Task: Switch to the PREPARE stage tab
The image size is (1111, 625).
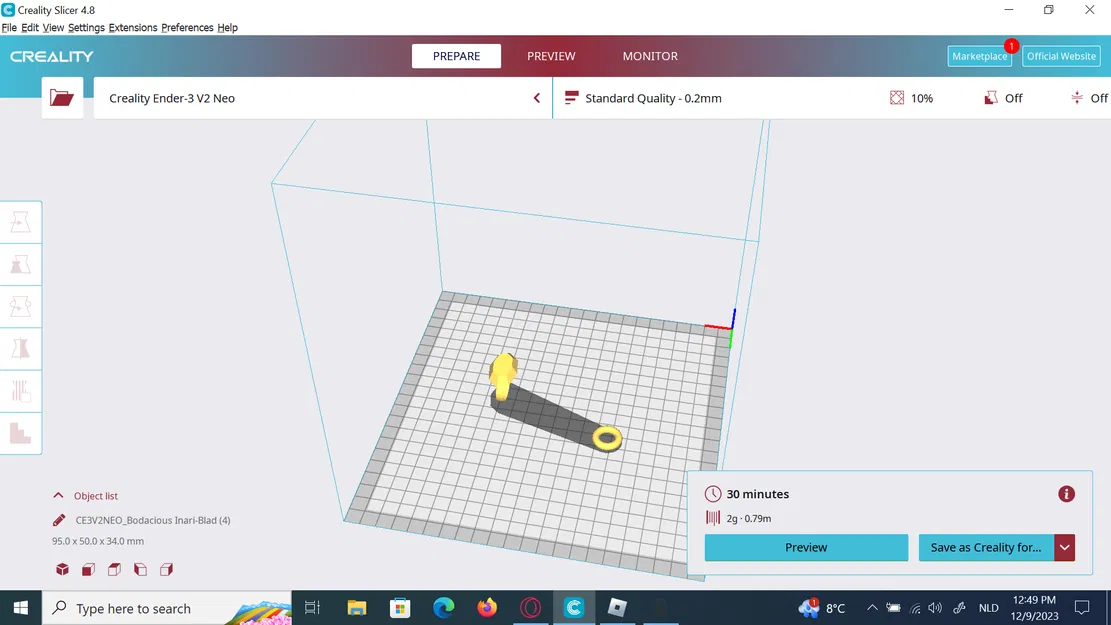Action: point(456,56)
